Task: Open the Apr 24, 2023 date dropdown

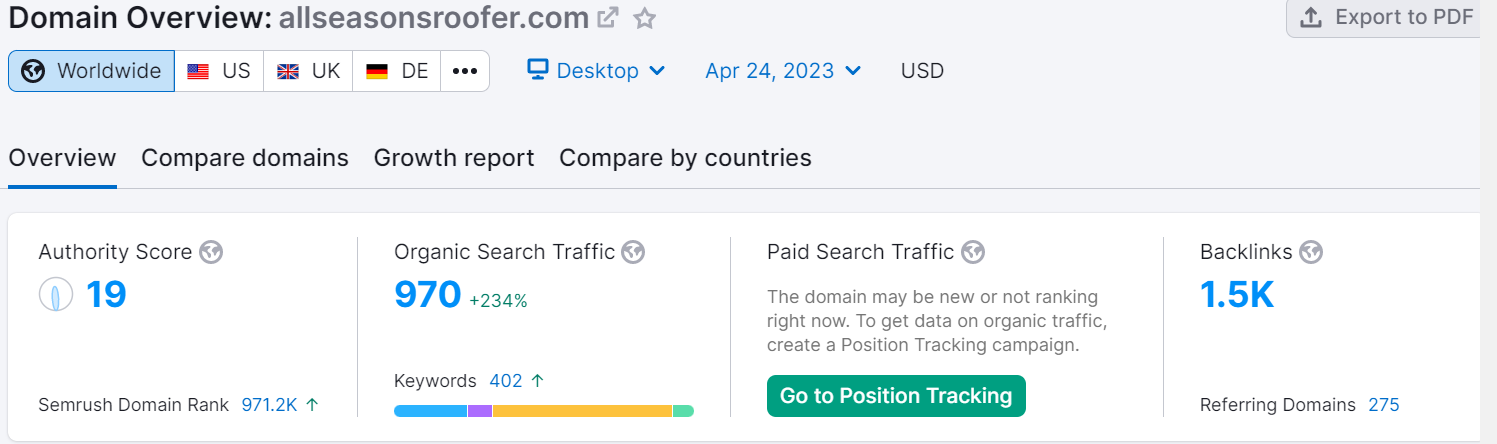Action: point(783,71)
